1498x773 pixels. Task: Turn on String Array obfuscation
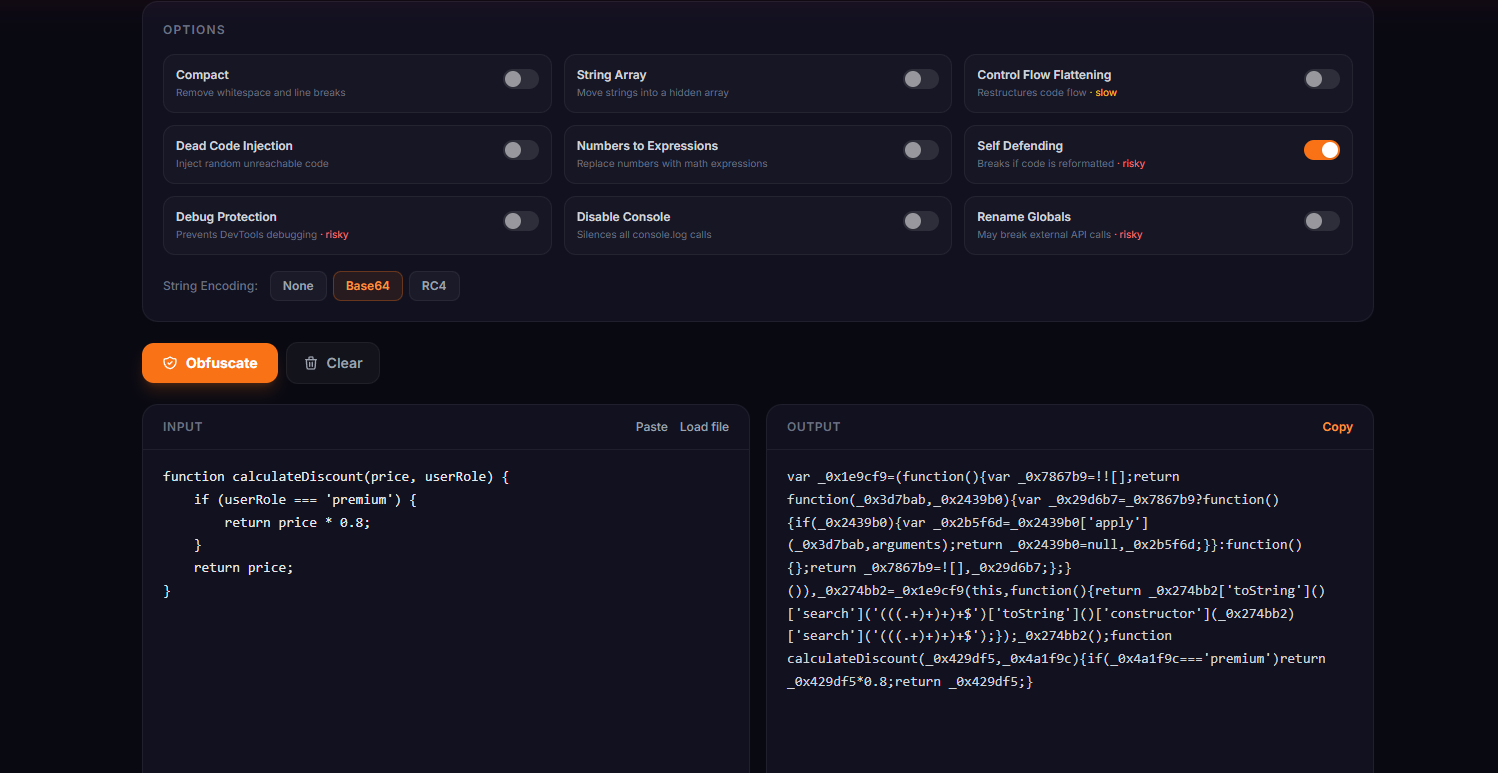tap(920, 78)
